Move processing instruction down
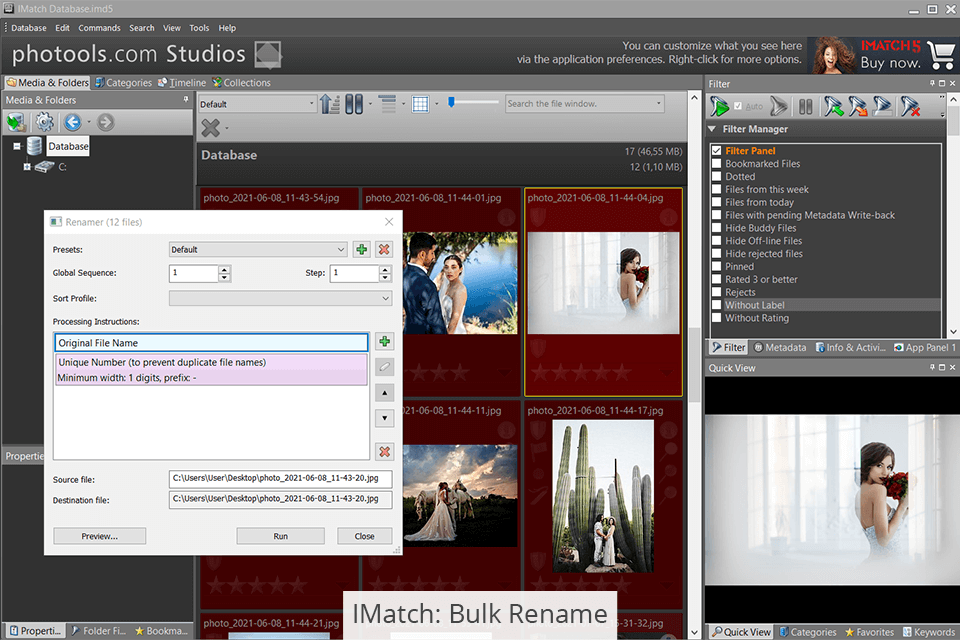Screen dimensions: 960x640 tap(384, 418)
